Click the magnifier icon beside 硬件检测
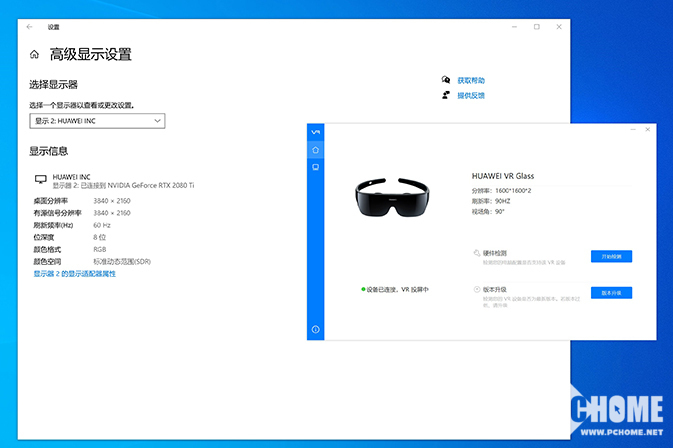Screen dimensions: 673x448 (476, 253)
